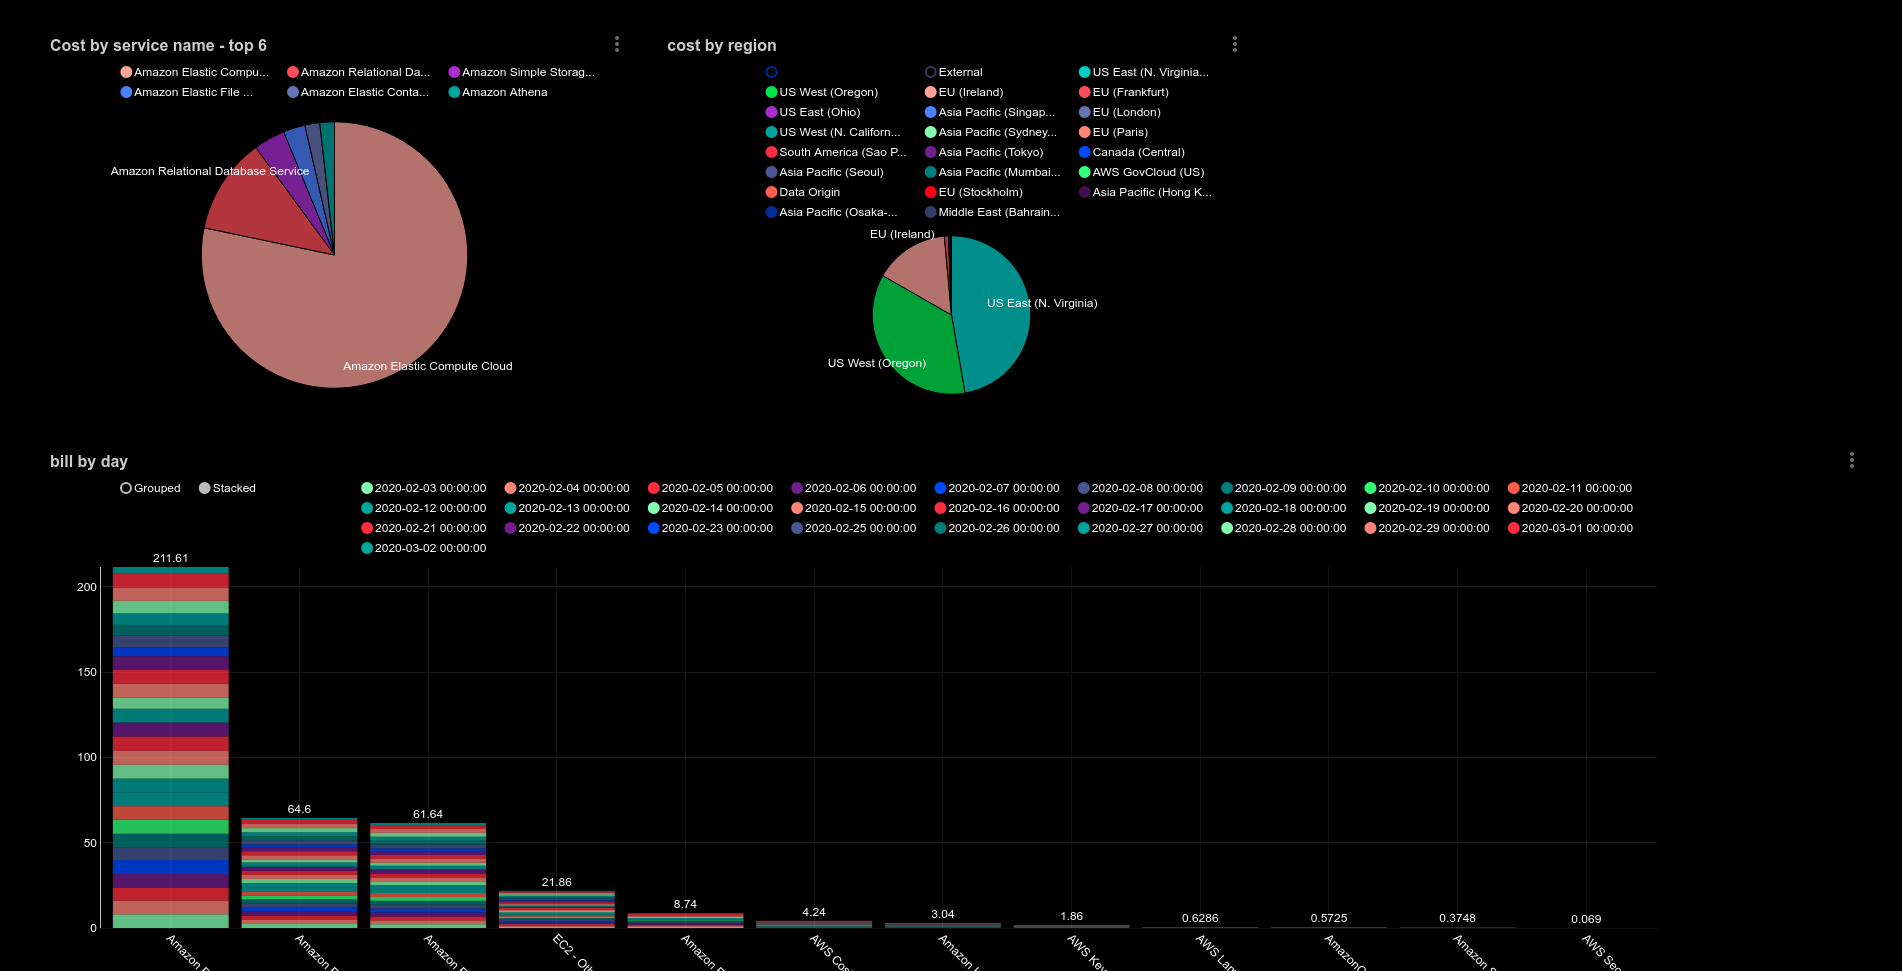Toggle EU (London) legend entry

point(1120,112)
